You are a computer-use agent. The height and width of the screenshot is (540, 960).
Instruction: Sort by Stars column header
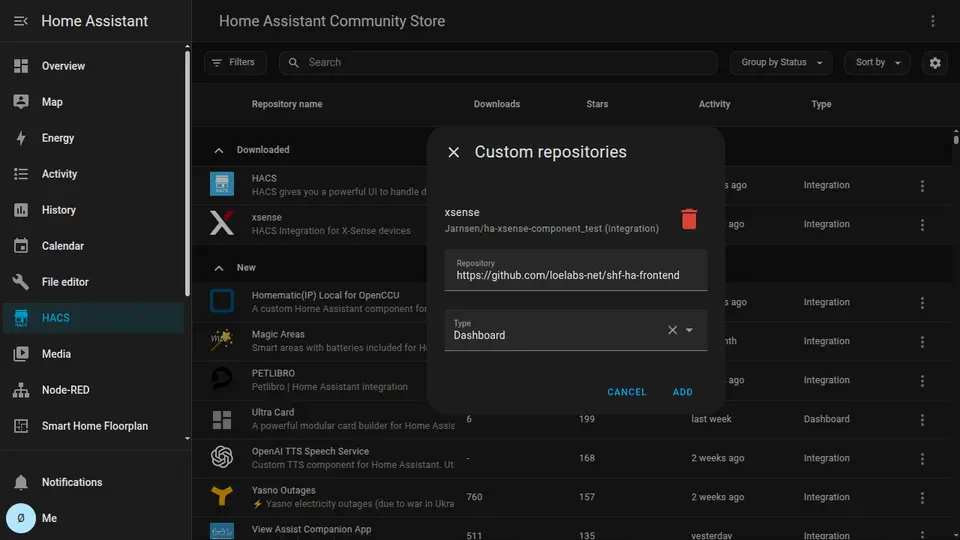[597, 104]
